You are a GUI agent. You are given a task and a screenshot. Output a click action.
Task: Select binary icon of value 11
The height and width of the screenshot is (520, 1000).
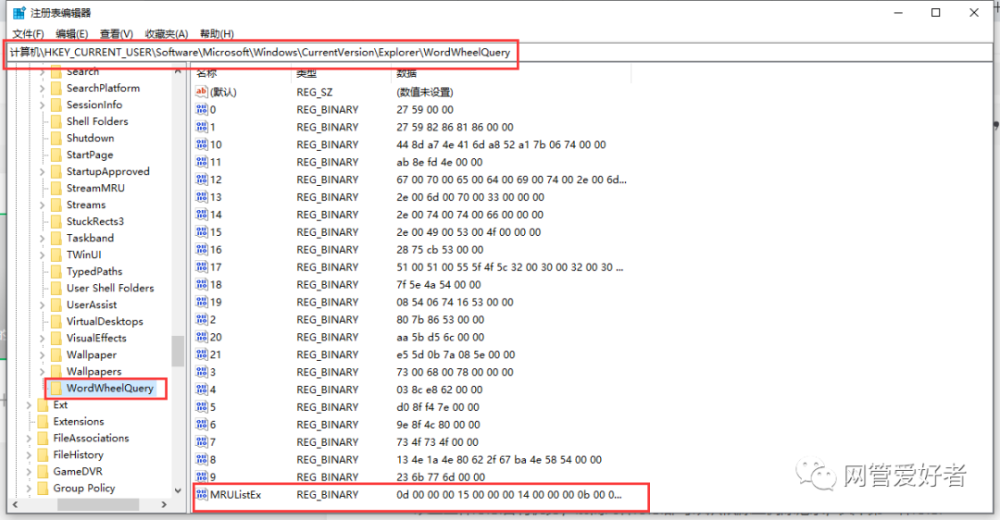click(202, 162)
